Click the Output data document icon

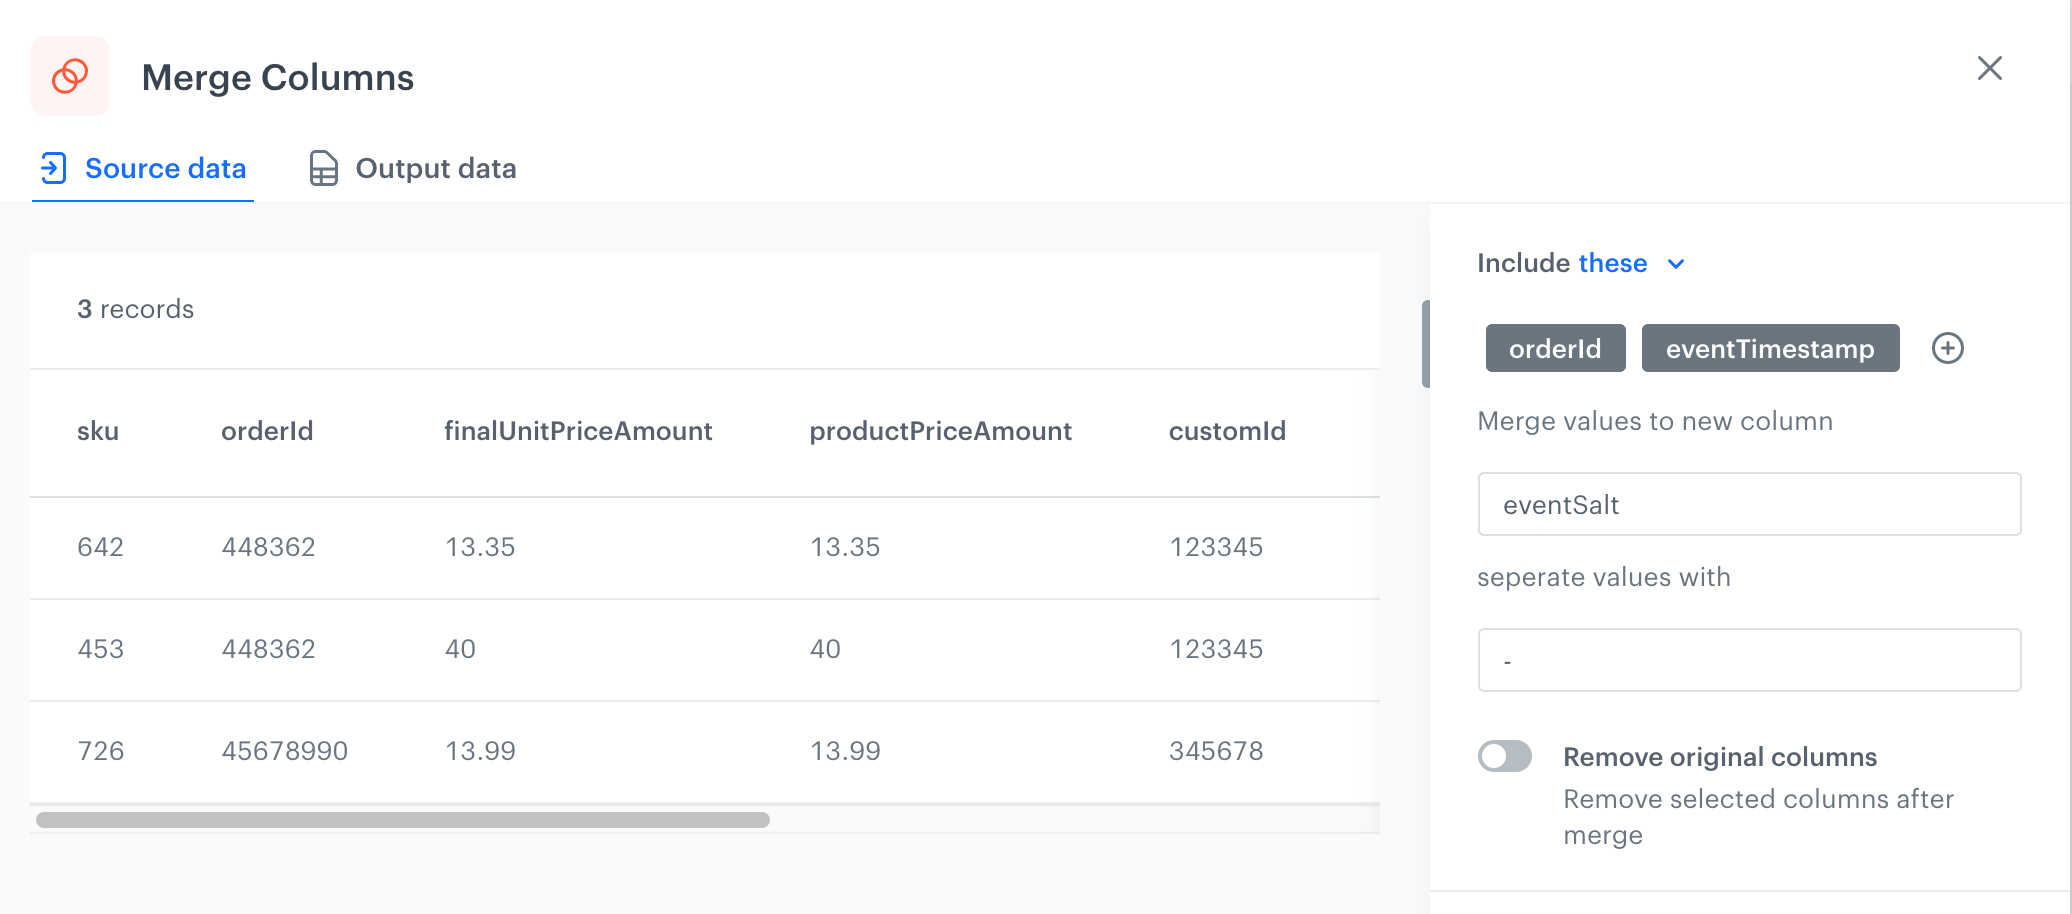(323, 168)
